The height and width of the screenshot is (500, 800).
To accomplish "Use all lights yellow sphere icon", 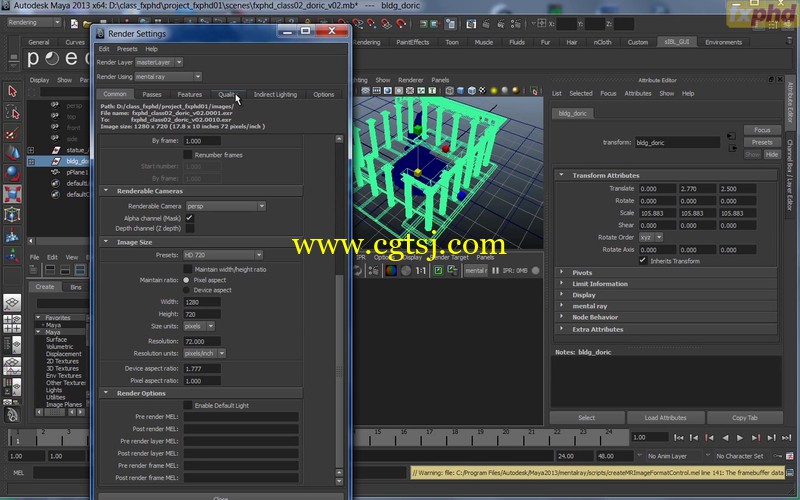I will coord(494,91).
